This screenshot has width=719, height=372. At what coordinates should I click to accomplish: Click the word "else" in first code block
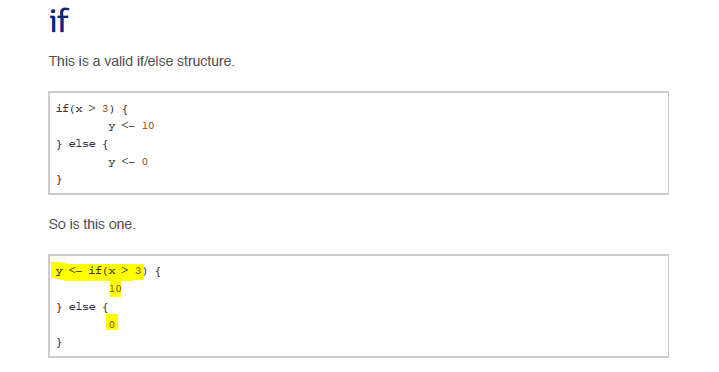(x=82, y=144)
